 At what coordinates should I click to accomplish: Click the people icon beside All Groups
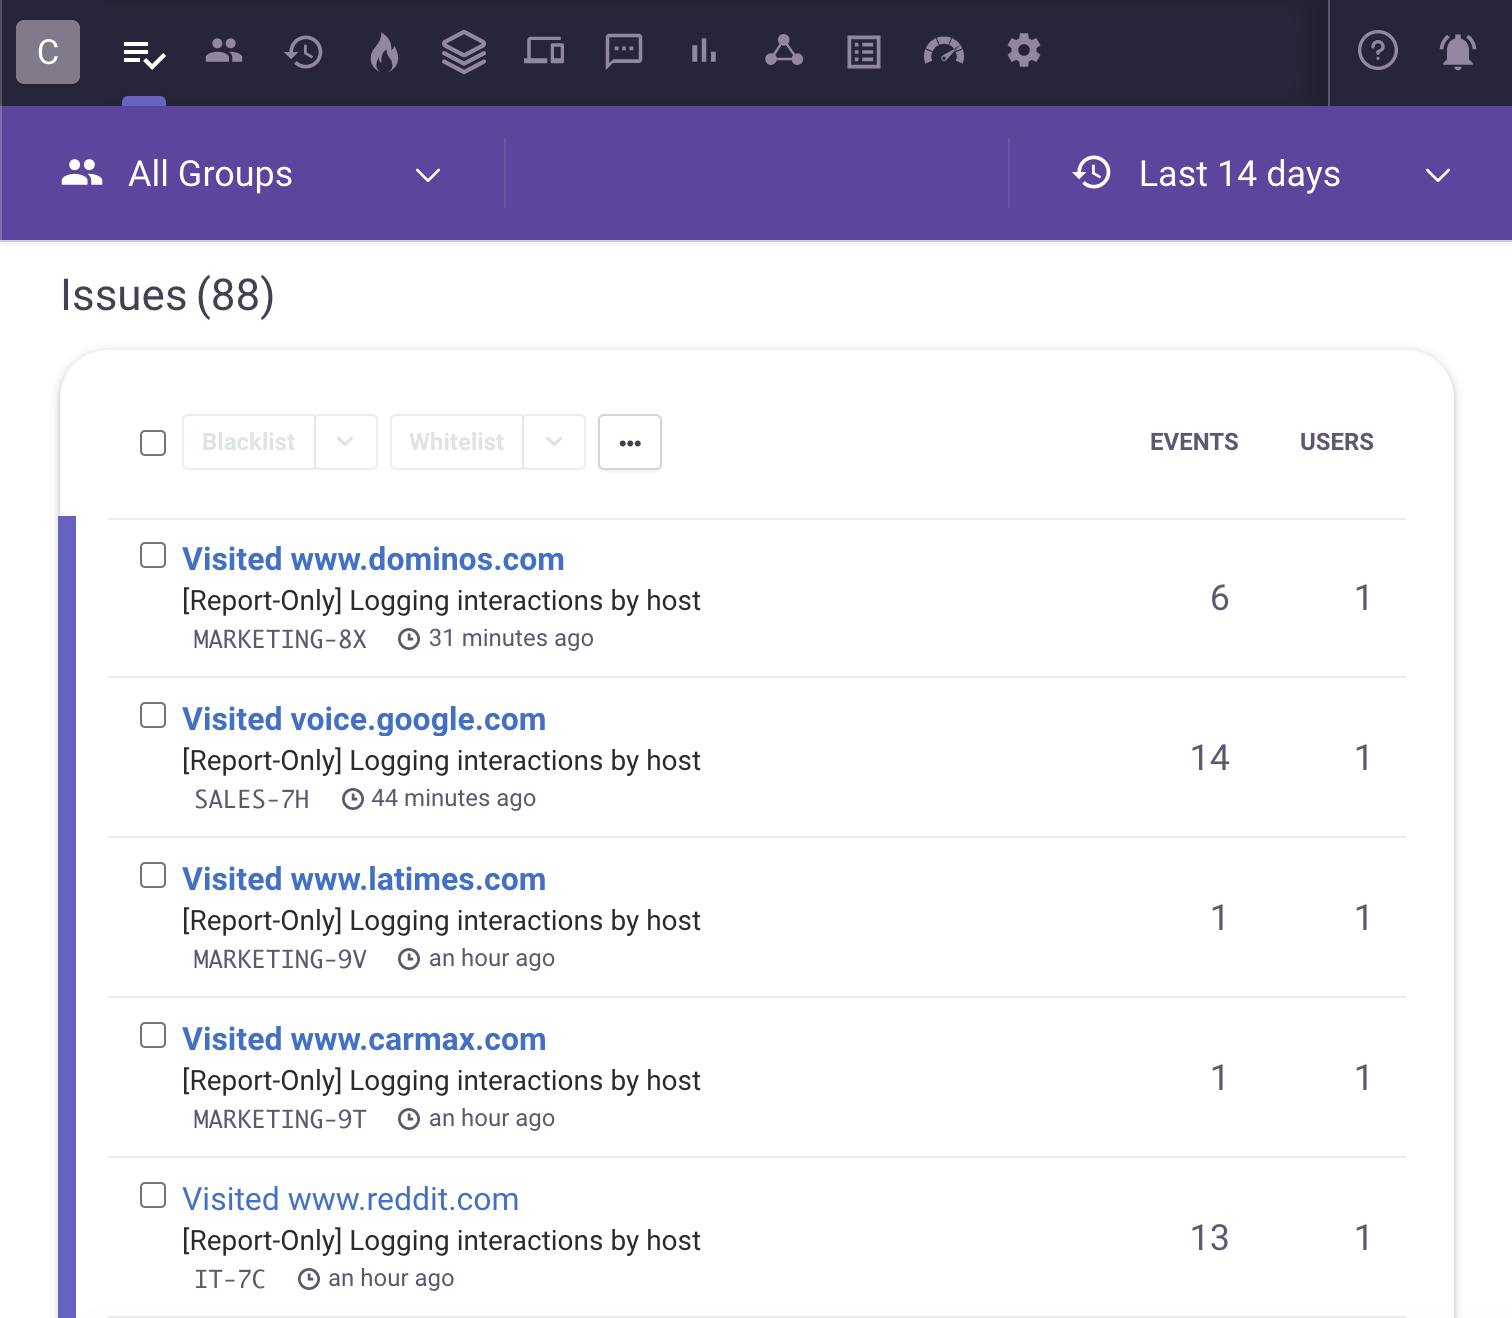pos(82,173)
